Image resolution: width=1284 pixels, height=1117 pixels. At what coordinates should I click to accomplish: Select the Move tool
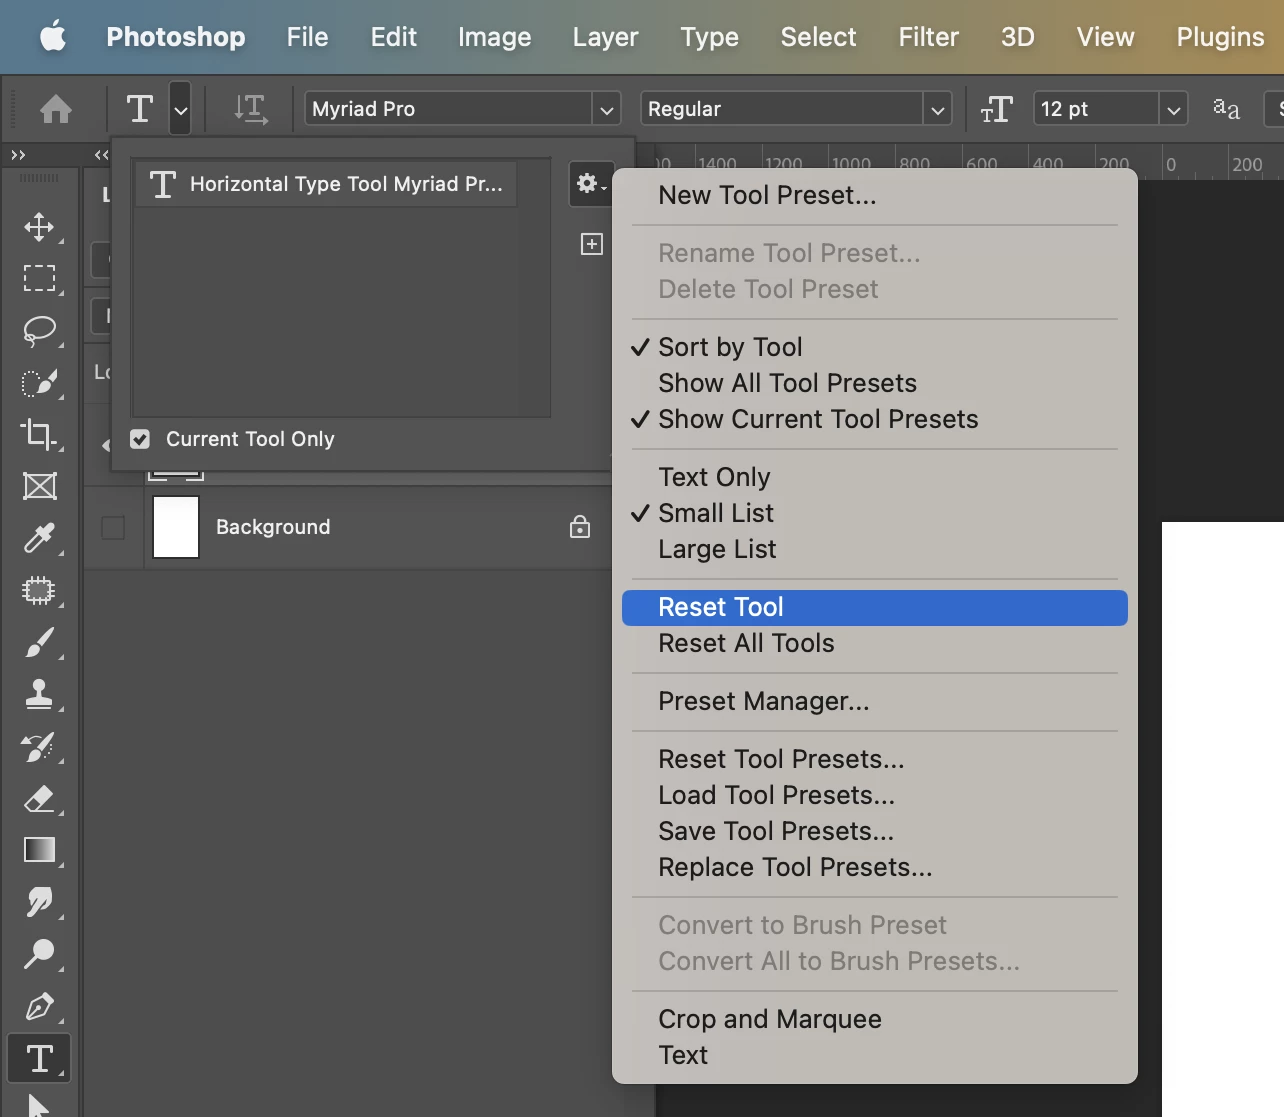tap(39, 227)
